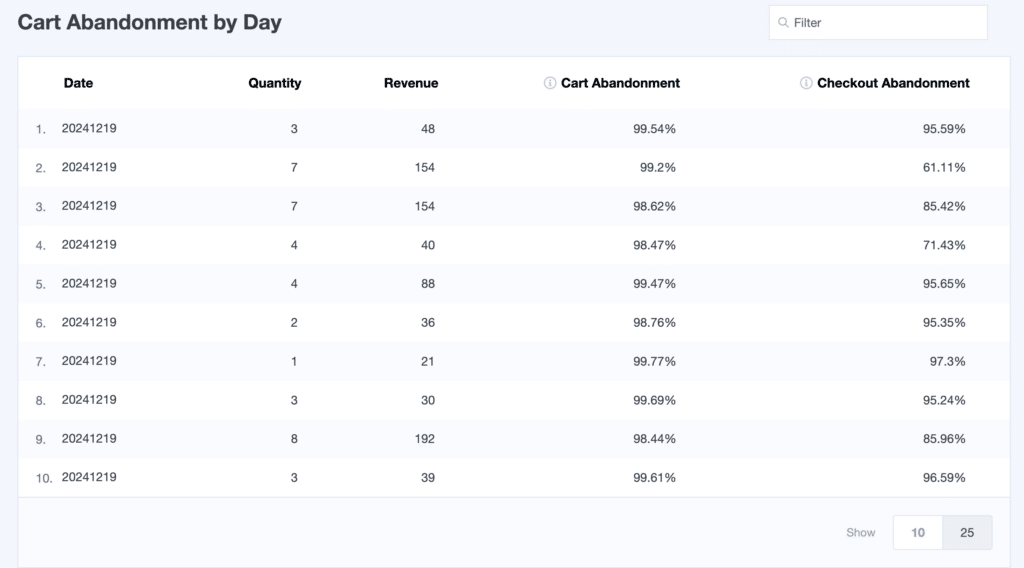Image resolution: width=1024 pixels, height=568 pixels.
Task: Click the Checkout Abandonment column header text
Action: coord(893,84)
